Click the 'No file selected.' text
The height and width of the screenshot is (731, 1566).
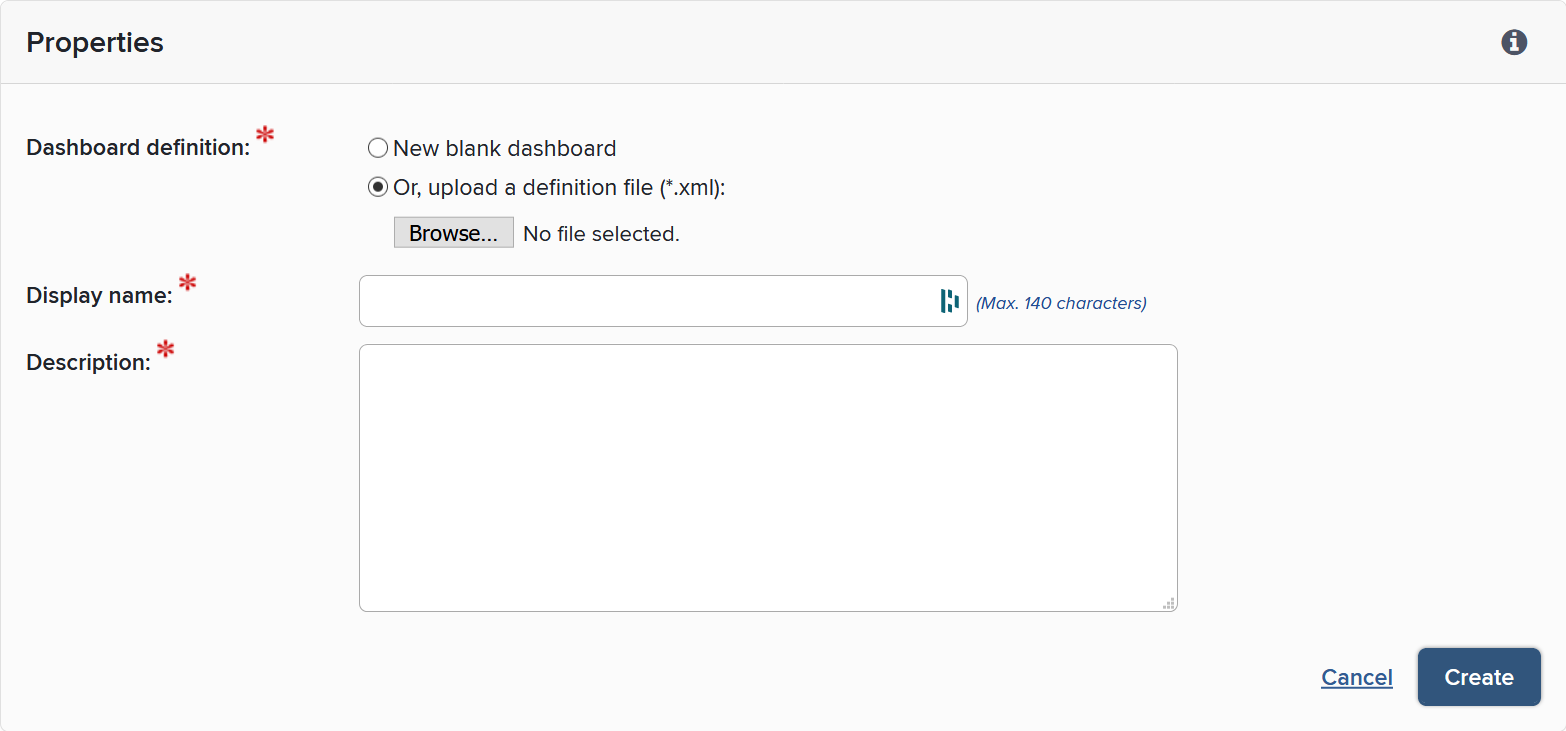click(601, 234)
